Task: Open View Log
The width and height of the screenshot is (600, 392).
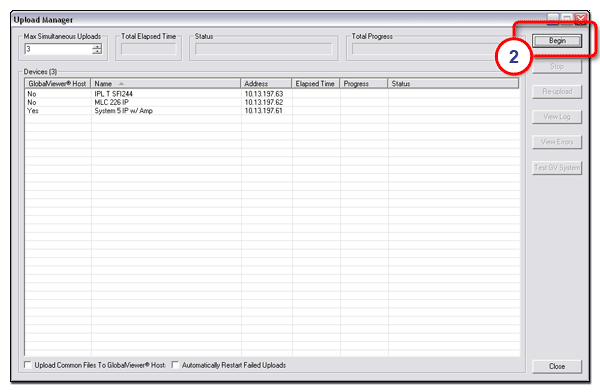Action: point(557,117)
